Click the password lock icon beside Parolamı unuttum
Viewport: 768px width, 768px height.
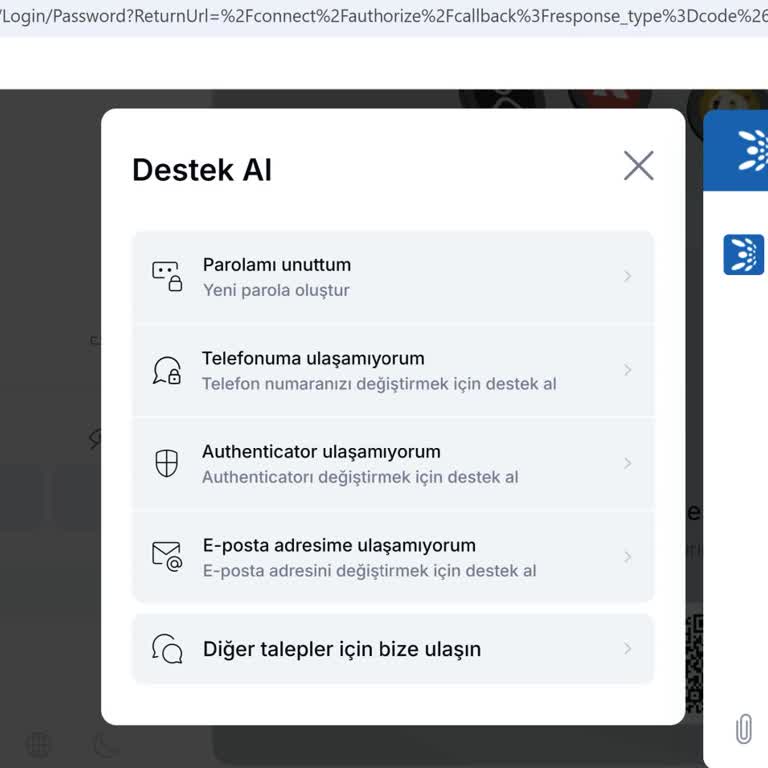167,276
